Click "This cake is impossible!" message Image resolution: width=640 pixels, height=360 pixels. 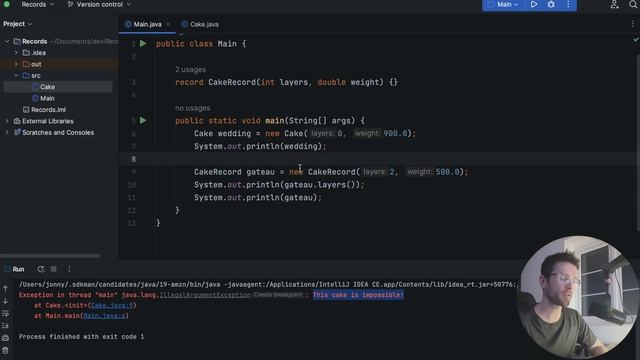[358, 295]
